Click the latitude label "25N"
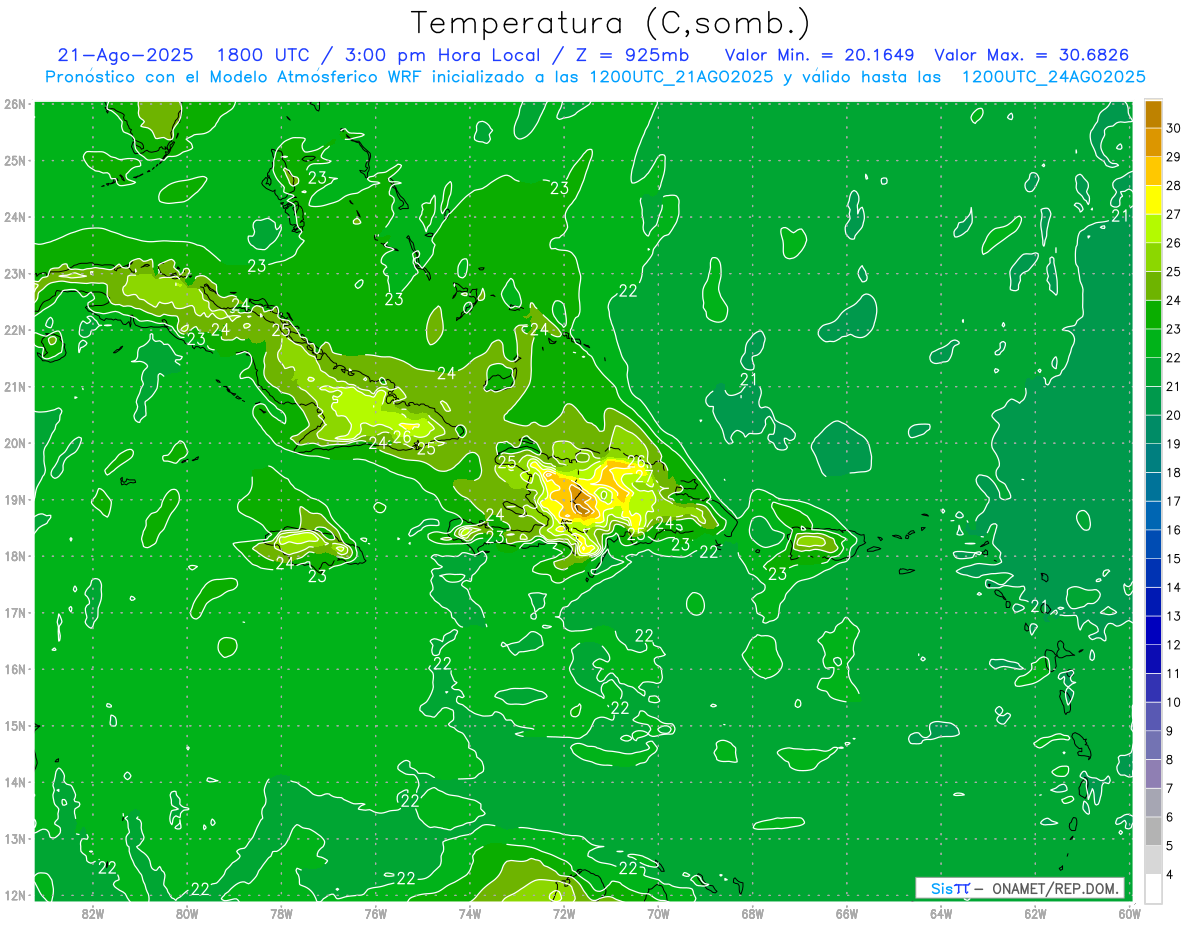Image resolution: width=1200 pixels, height=927 pixels. click(15, 160)
